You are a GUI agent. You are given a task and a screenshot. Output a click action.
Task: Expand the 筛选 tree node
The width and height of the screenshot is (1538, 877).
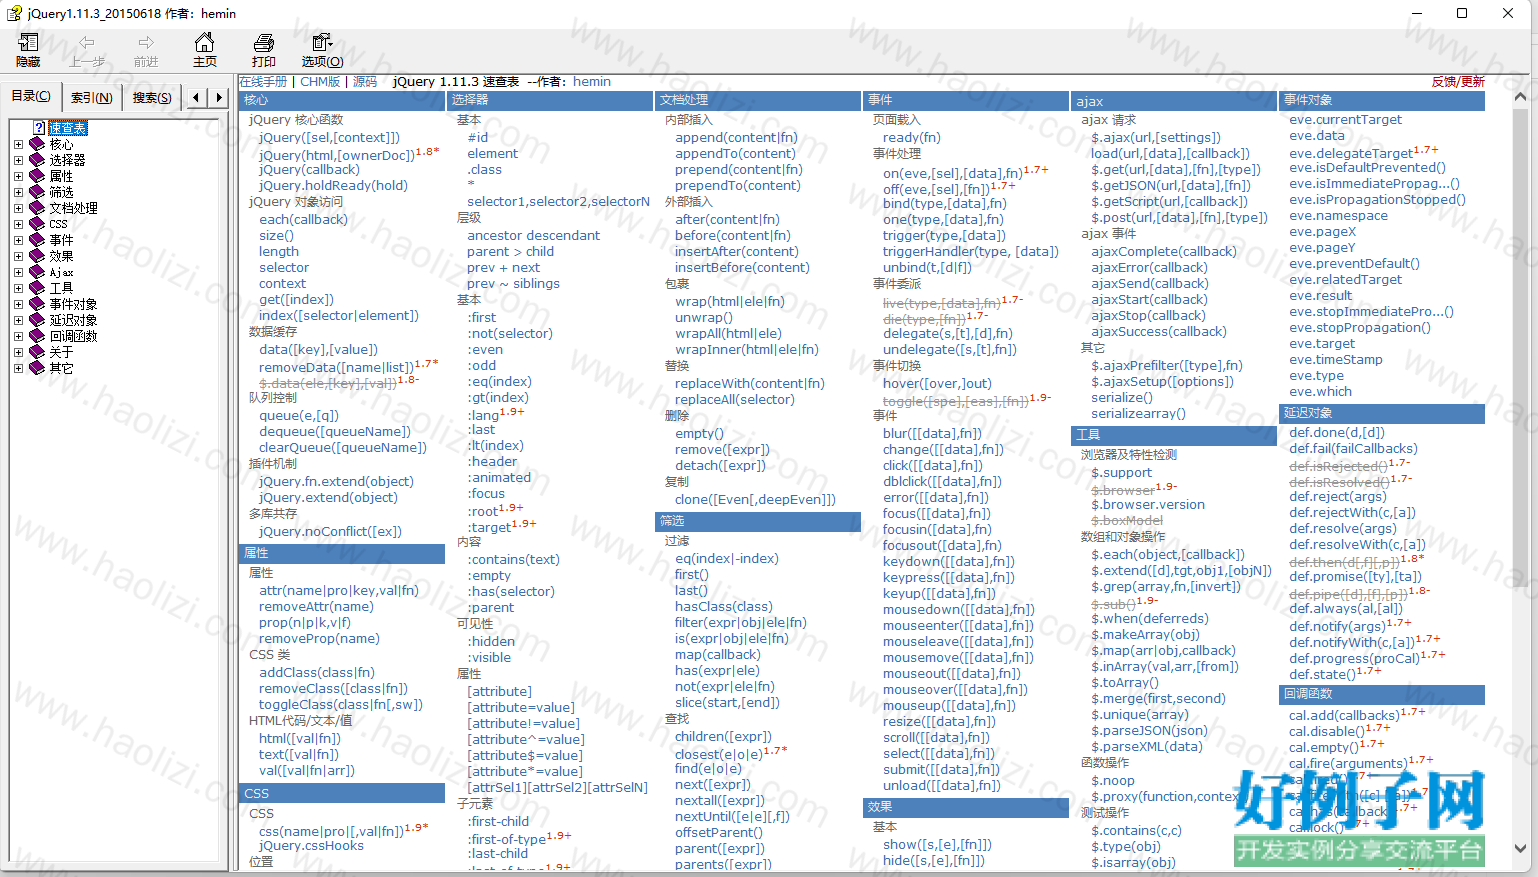point(18,192)
